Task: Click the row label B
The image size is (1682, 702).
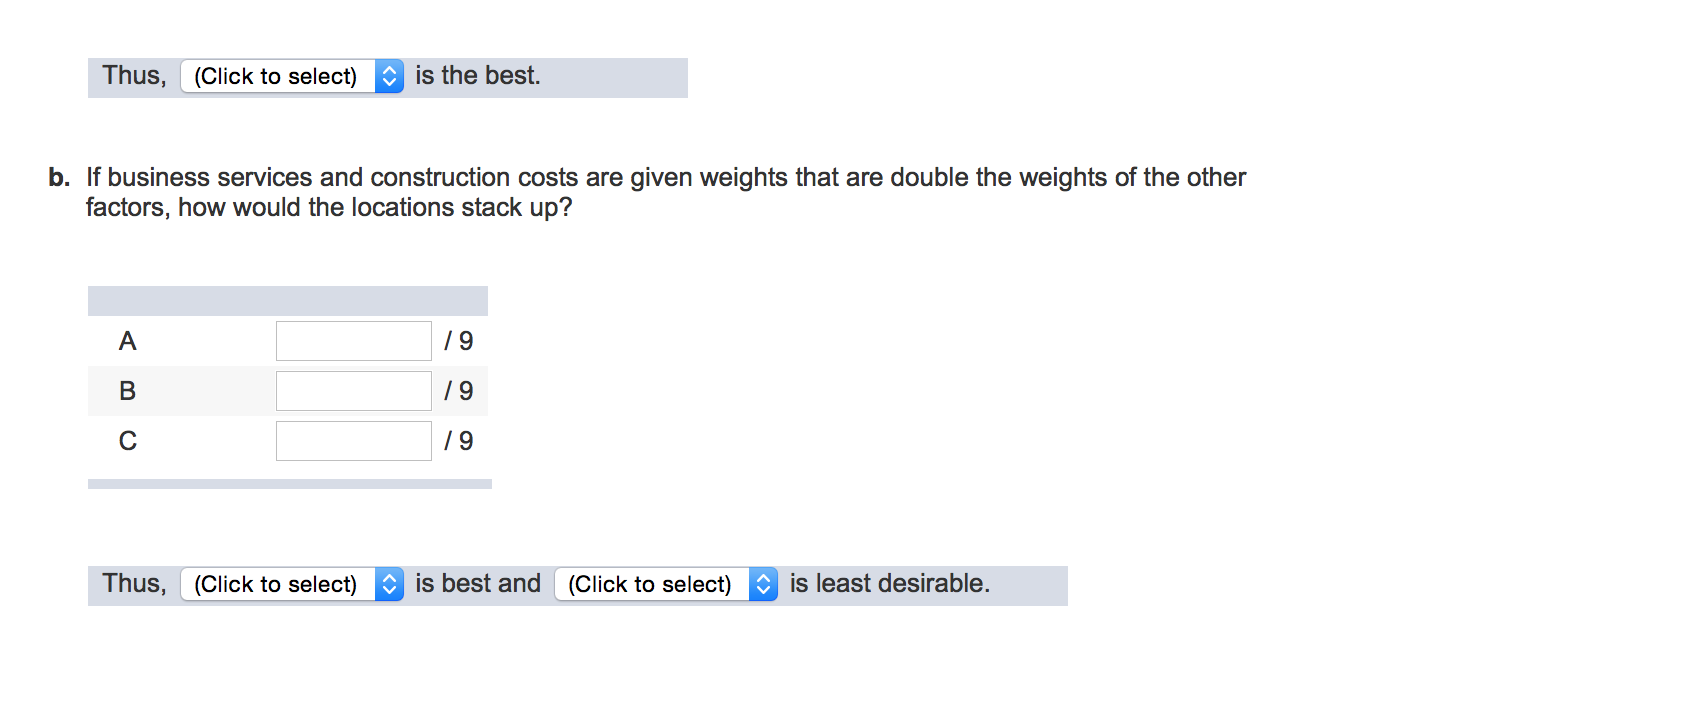Action: (x=127, y=391)
